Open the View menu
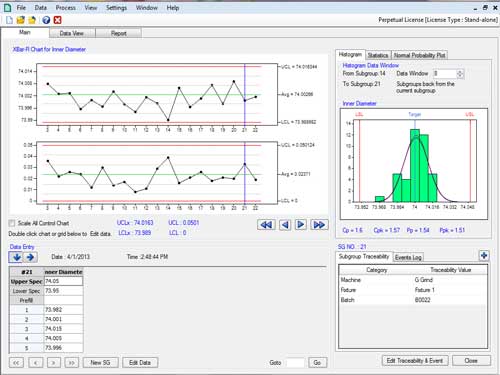500x375 pixels. [x=90, y=7]
